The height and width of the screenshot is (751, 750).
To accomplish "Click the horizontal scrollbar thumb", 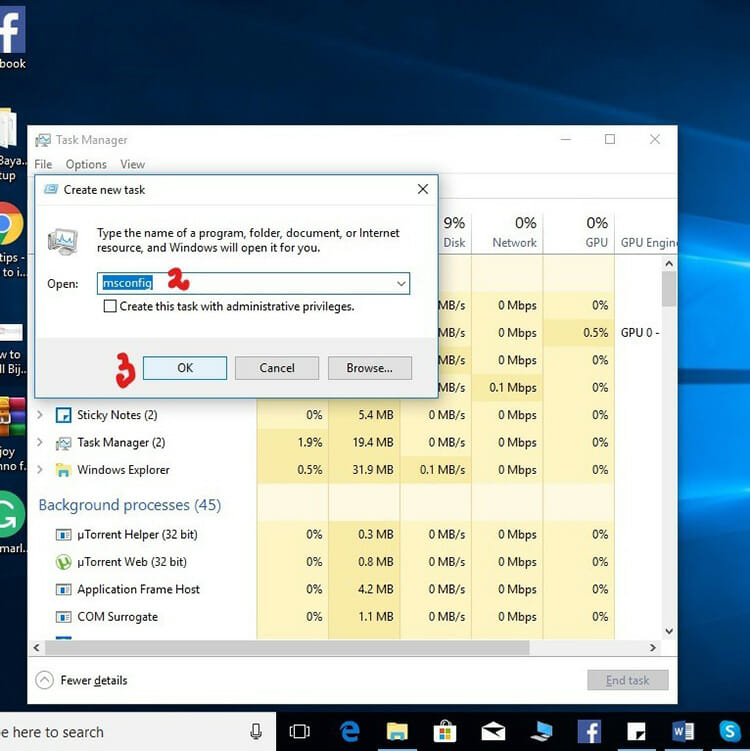I will [x=287, y=648].
